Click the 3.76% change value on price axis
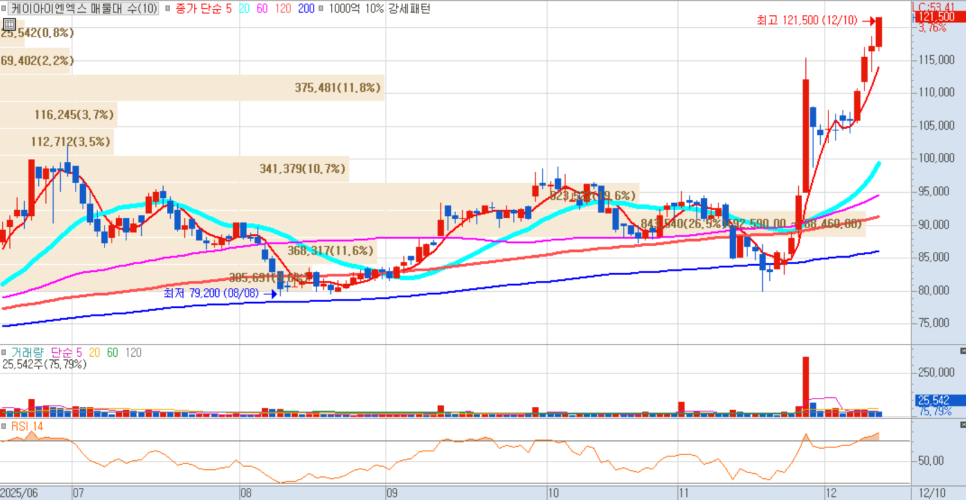 [x=932, y=28]
